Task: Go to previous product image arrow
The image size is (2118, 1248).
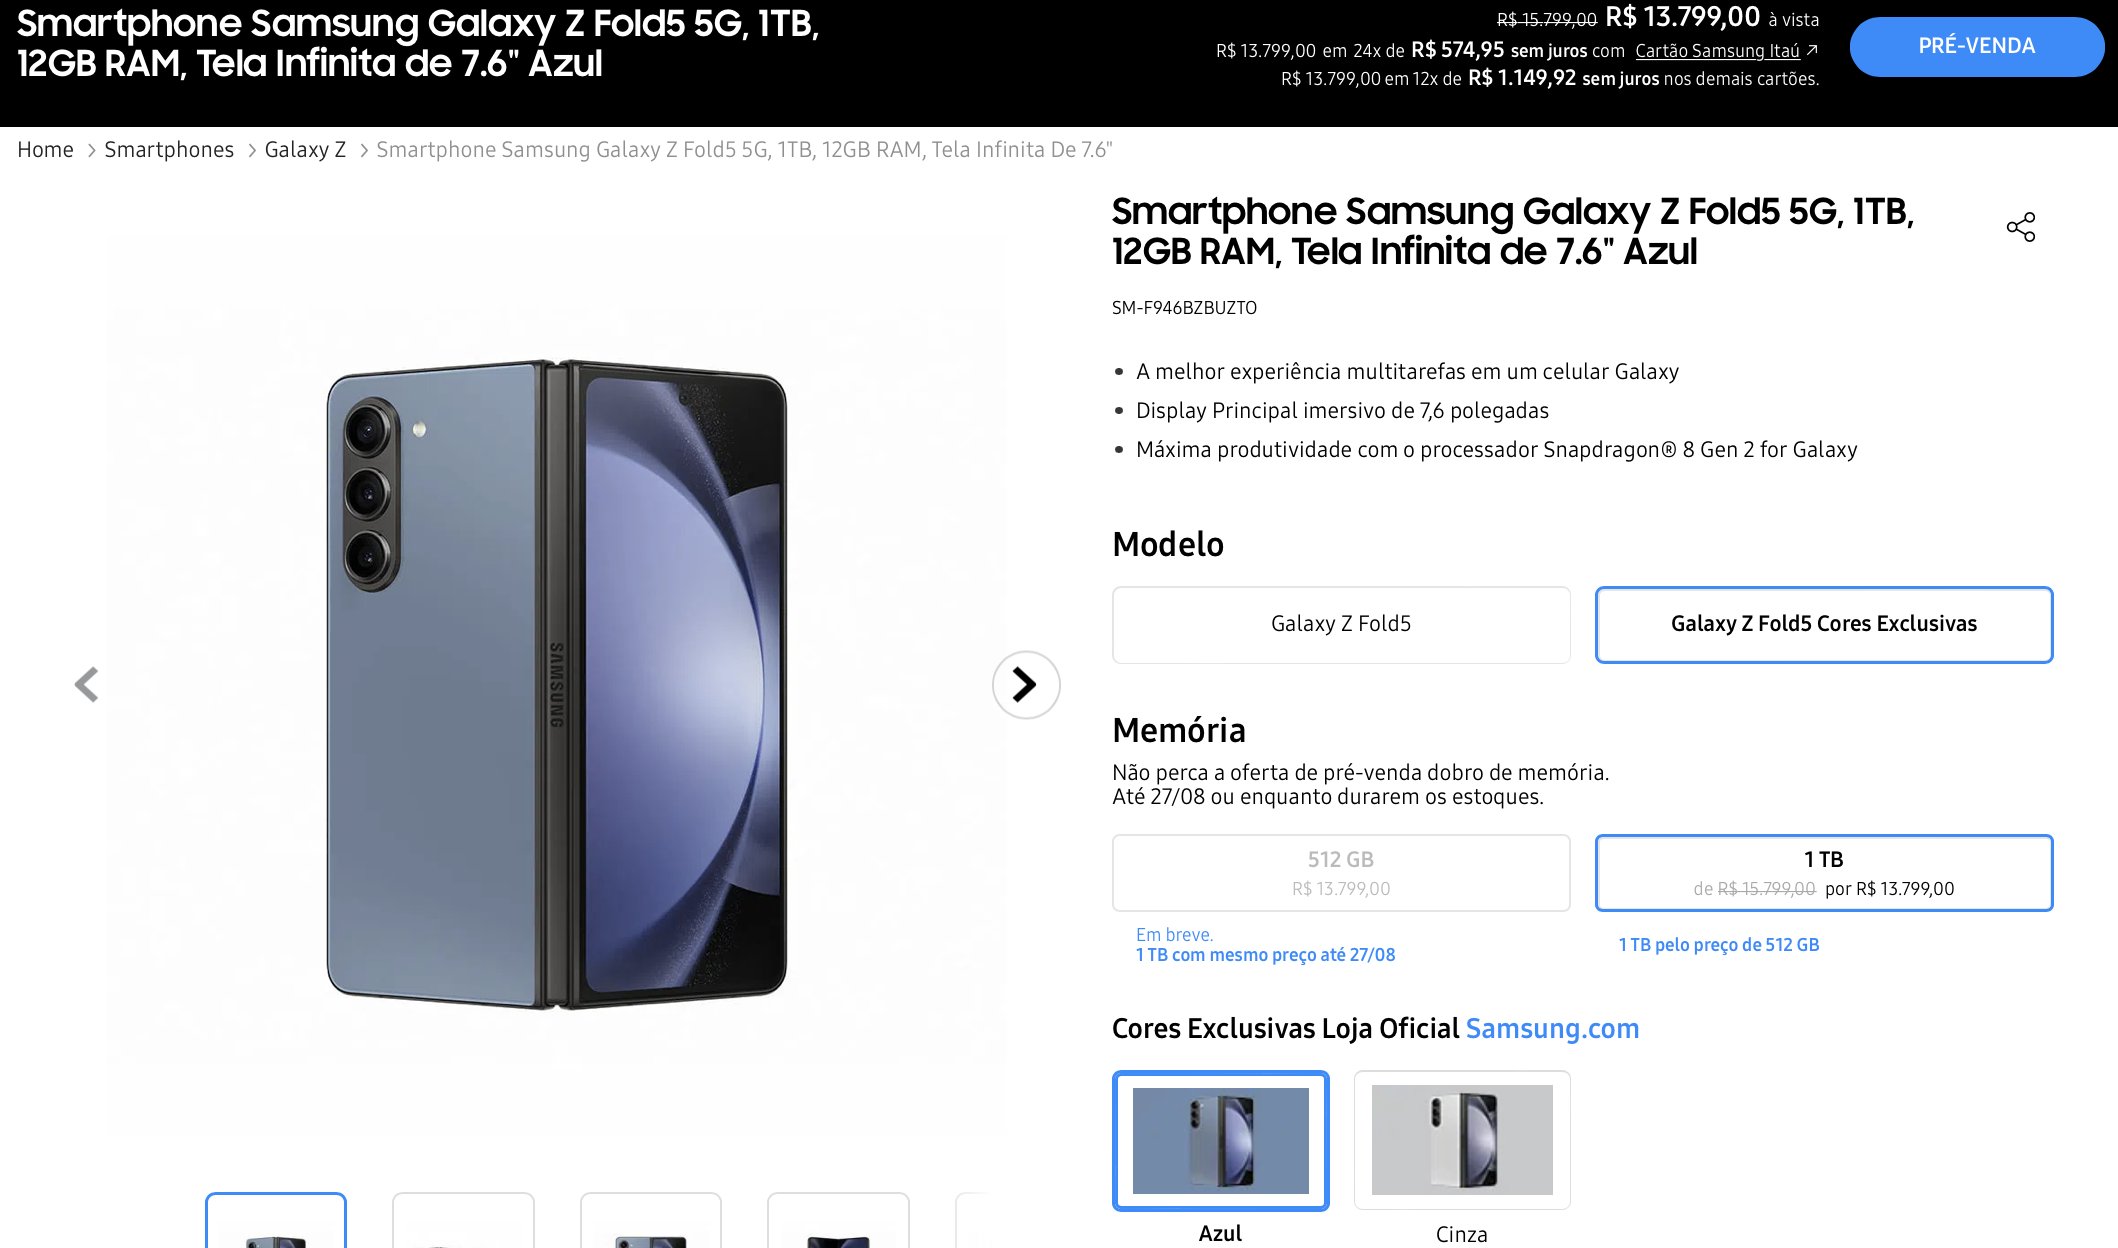Action: pyautogui.click(x=87, y=685)
